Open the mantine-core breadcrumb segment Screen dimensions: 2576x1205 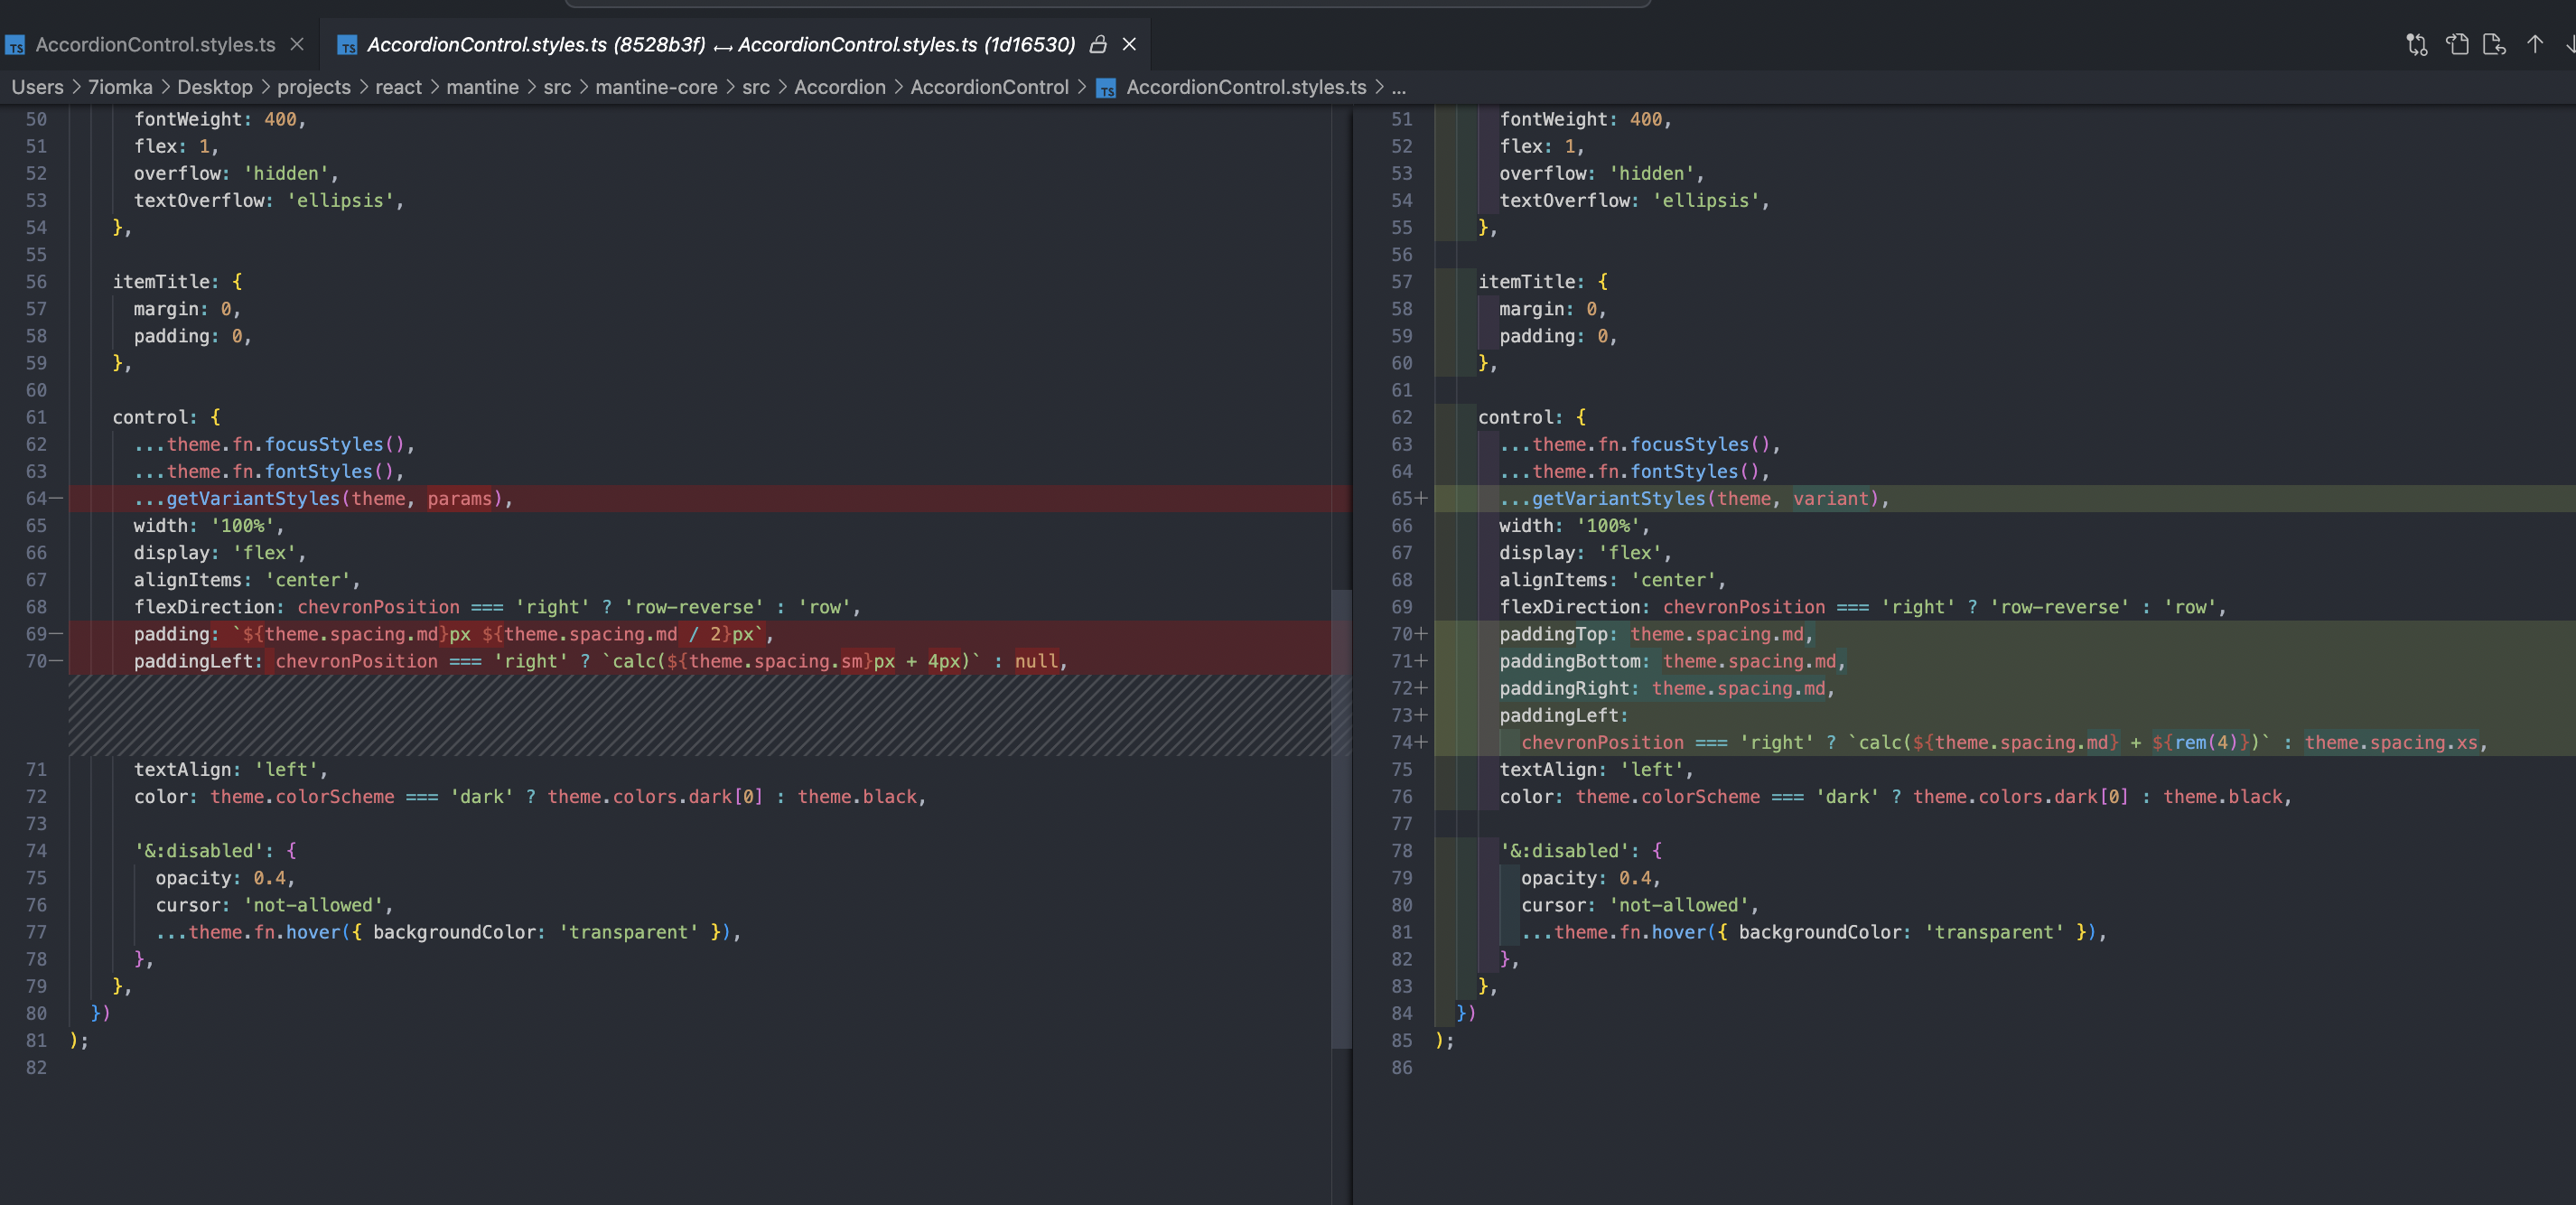656,87
